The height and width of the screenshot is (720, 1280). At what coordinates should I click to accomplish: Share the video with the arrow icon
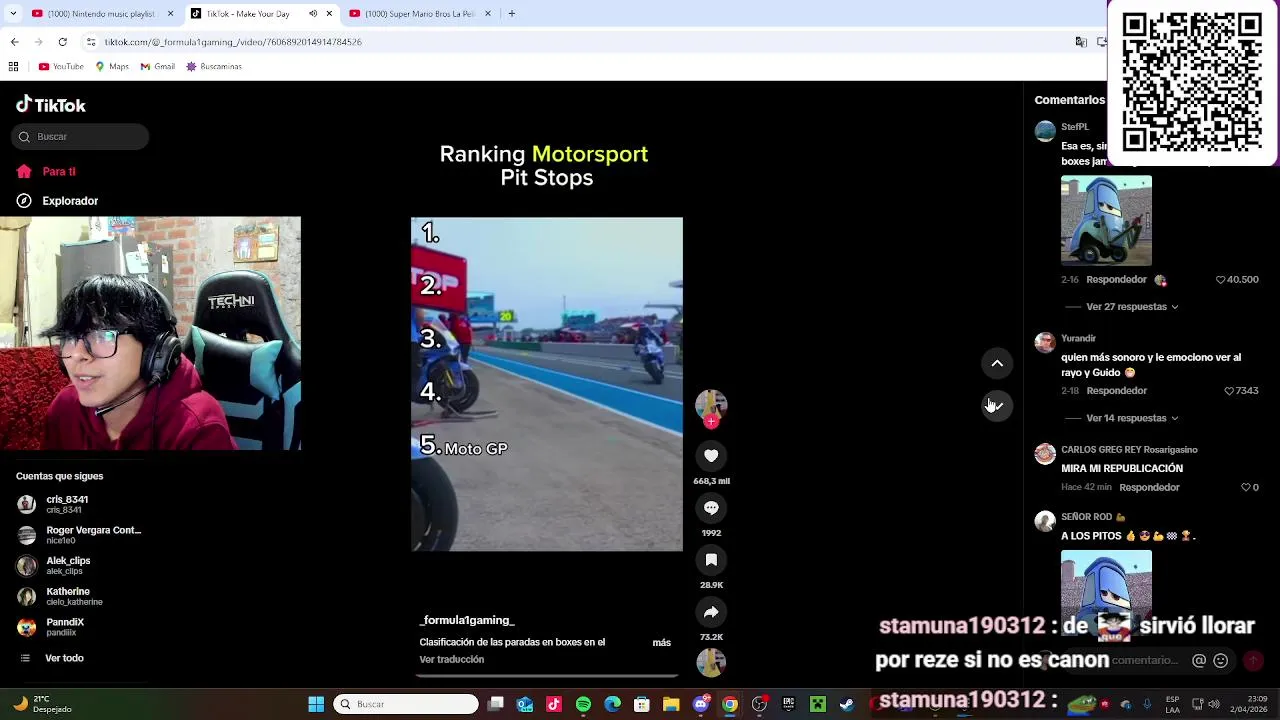(711, 612)
